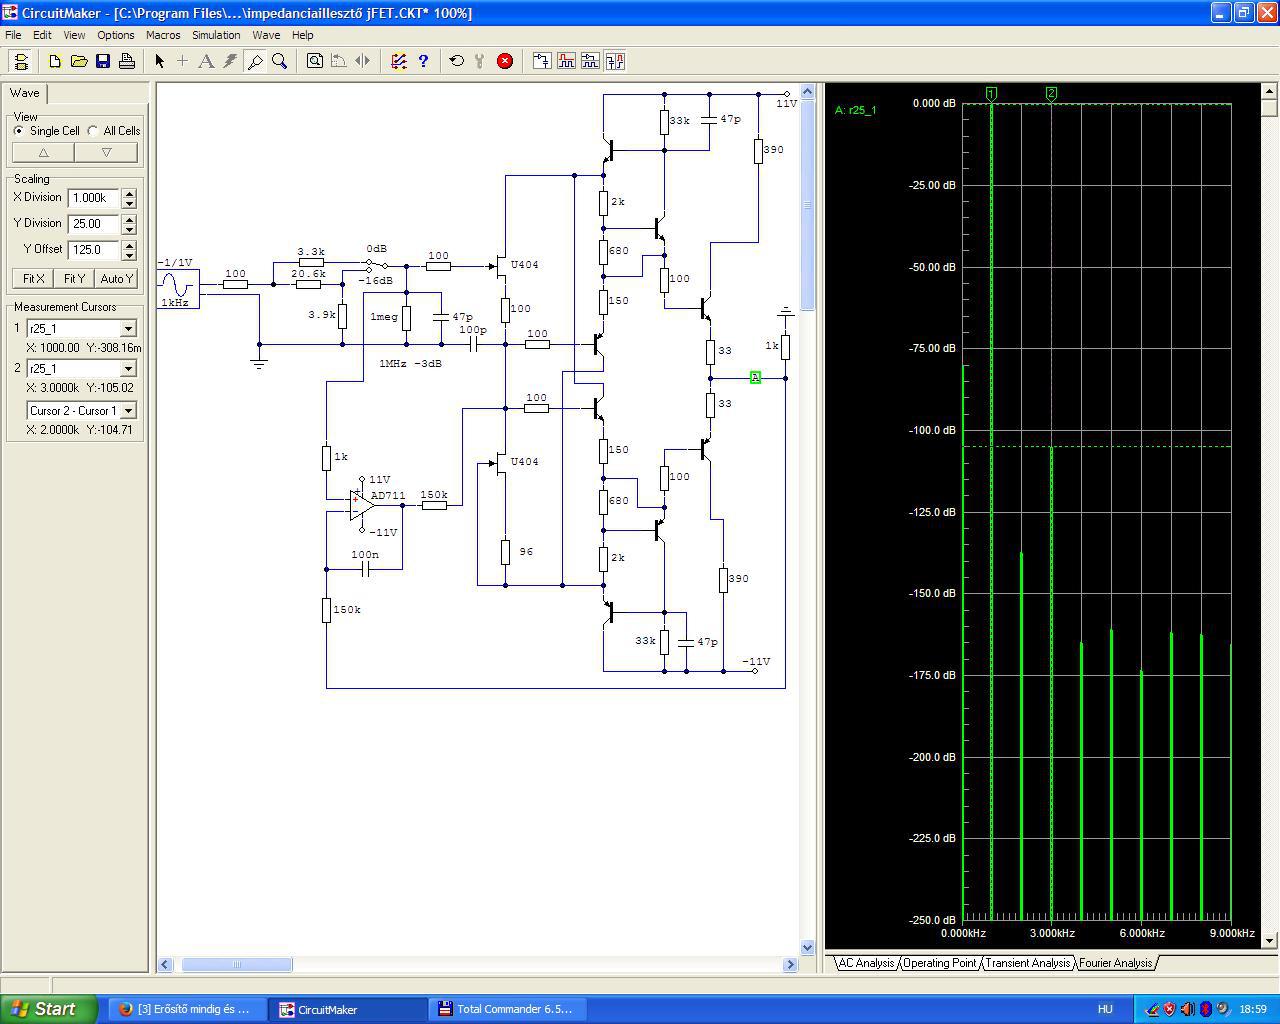Expand the Cursor 2 - Cursor 1 dropdown
Viewport: 1280px width, 1024px height.
[128, 411]
